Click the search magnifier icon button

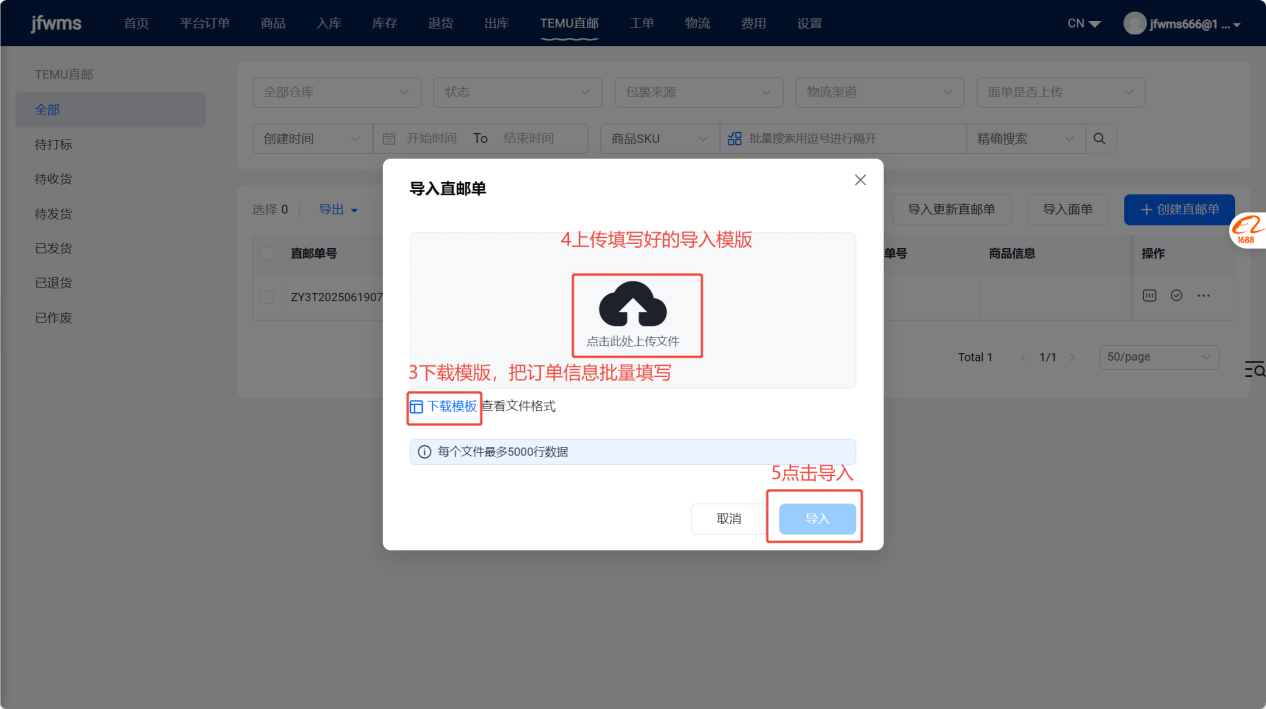1100,139
